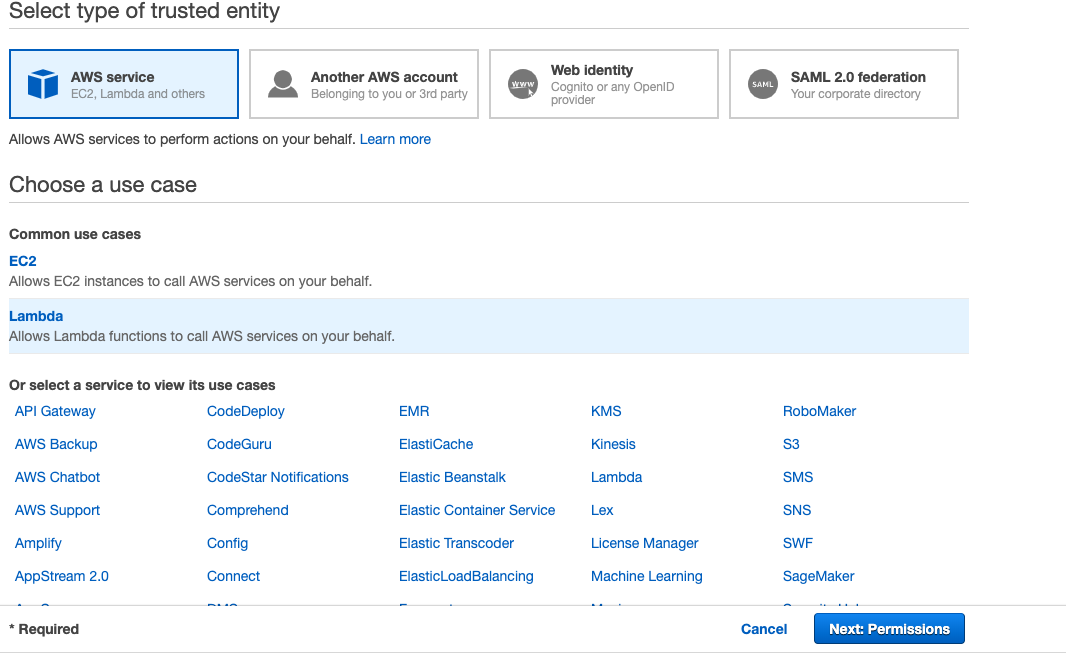This screenshot has height=653, width=1066.
Task: Select the EC2 common use case
Action: pos(22,261)
